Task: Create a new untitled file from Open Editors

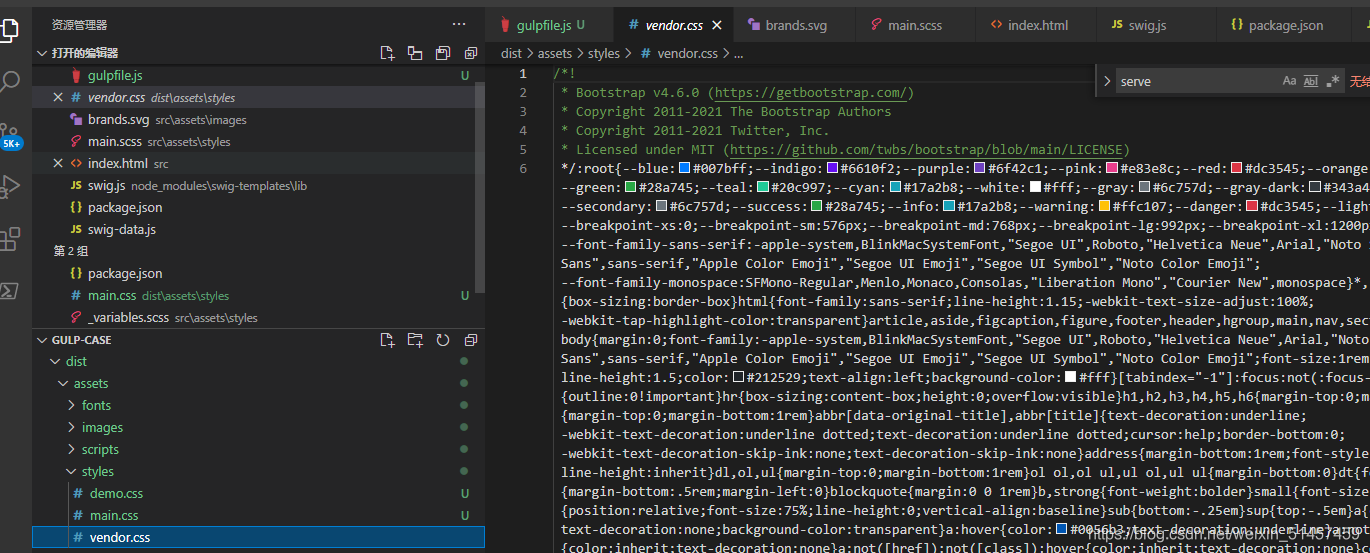Action: 387,53
